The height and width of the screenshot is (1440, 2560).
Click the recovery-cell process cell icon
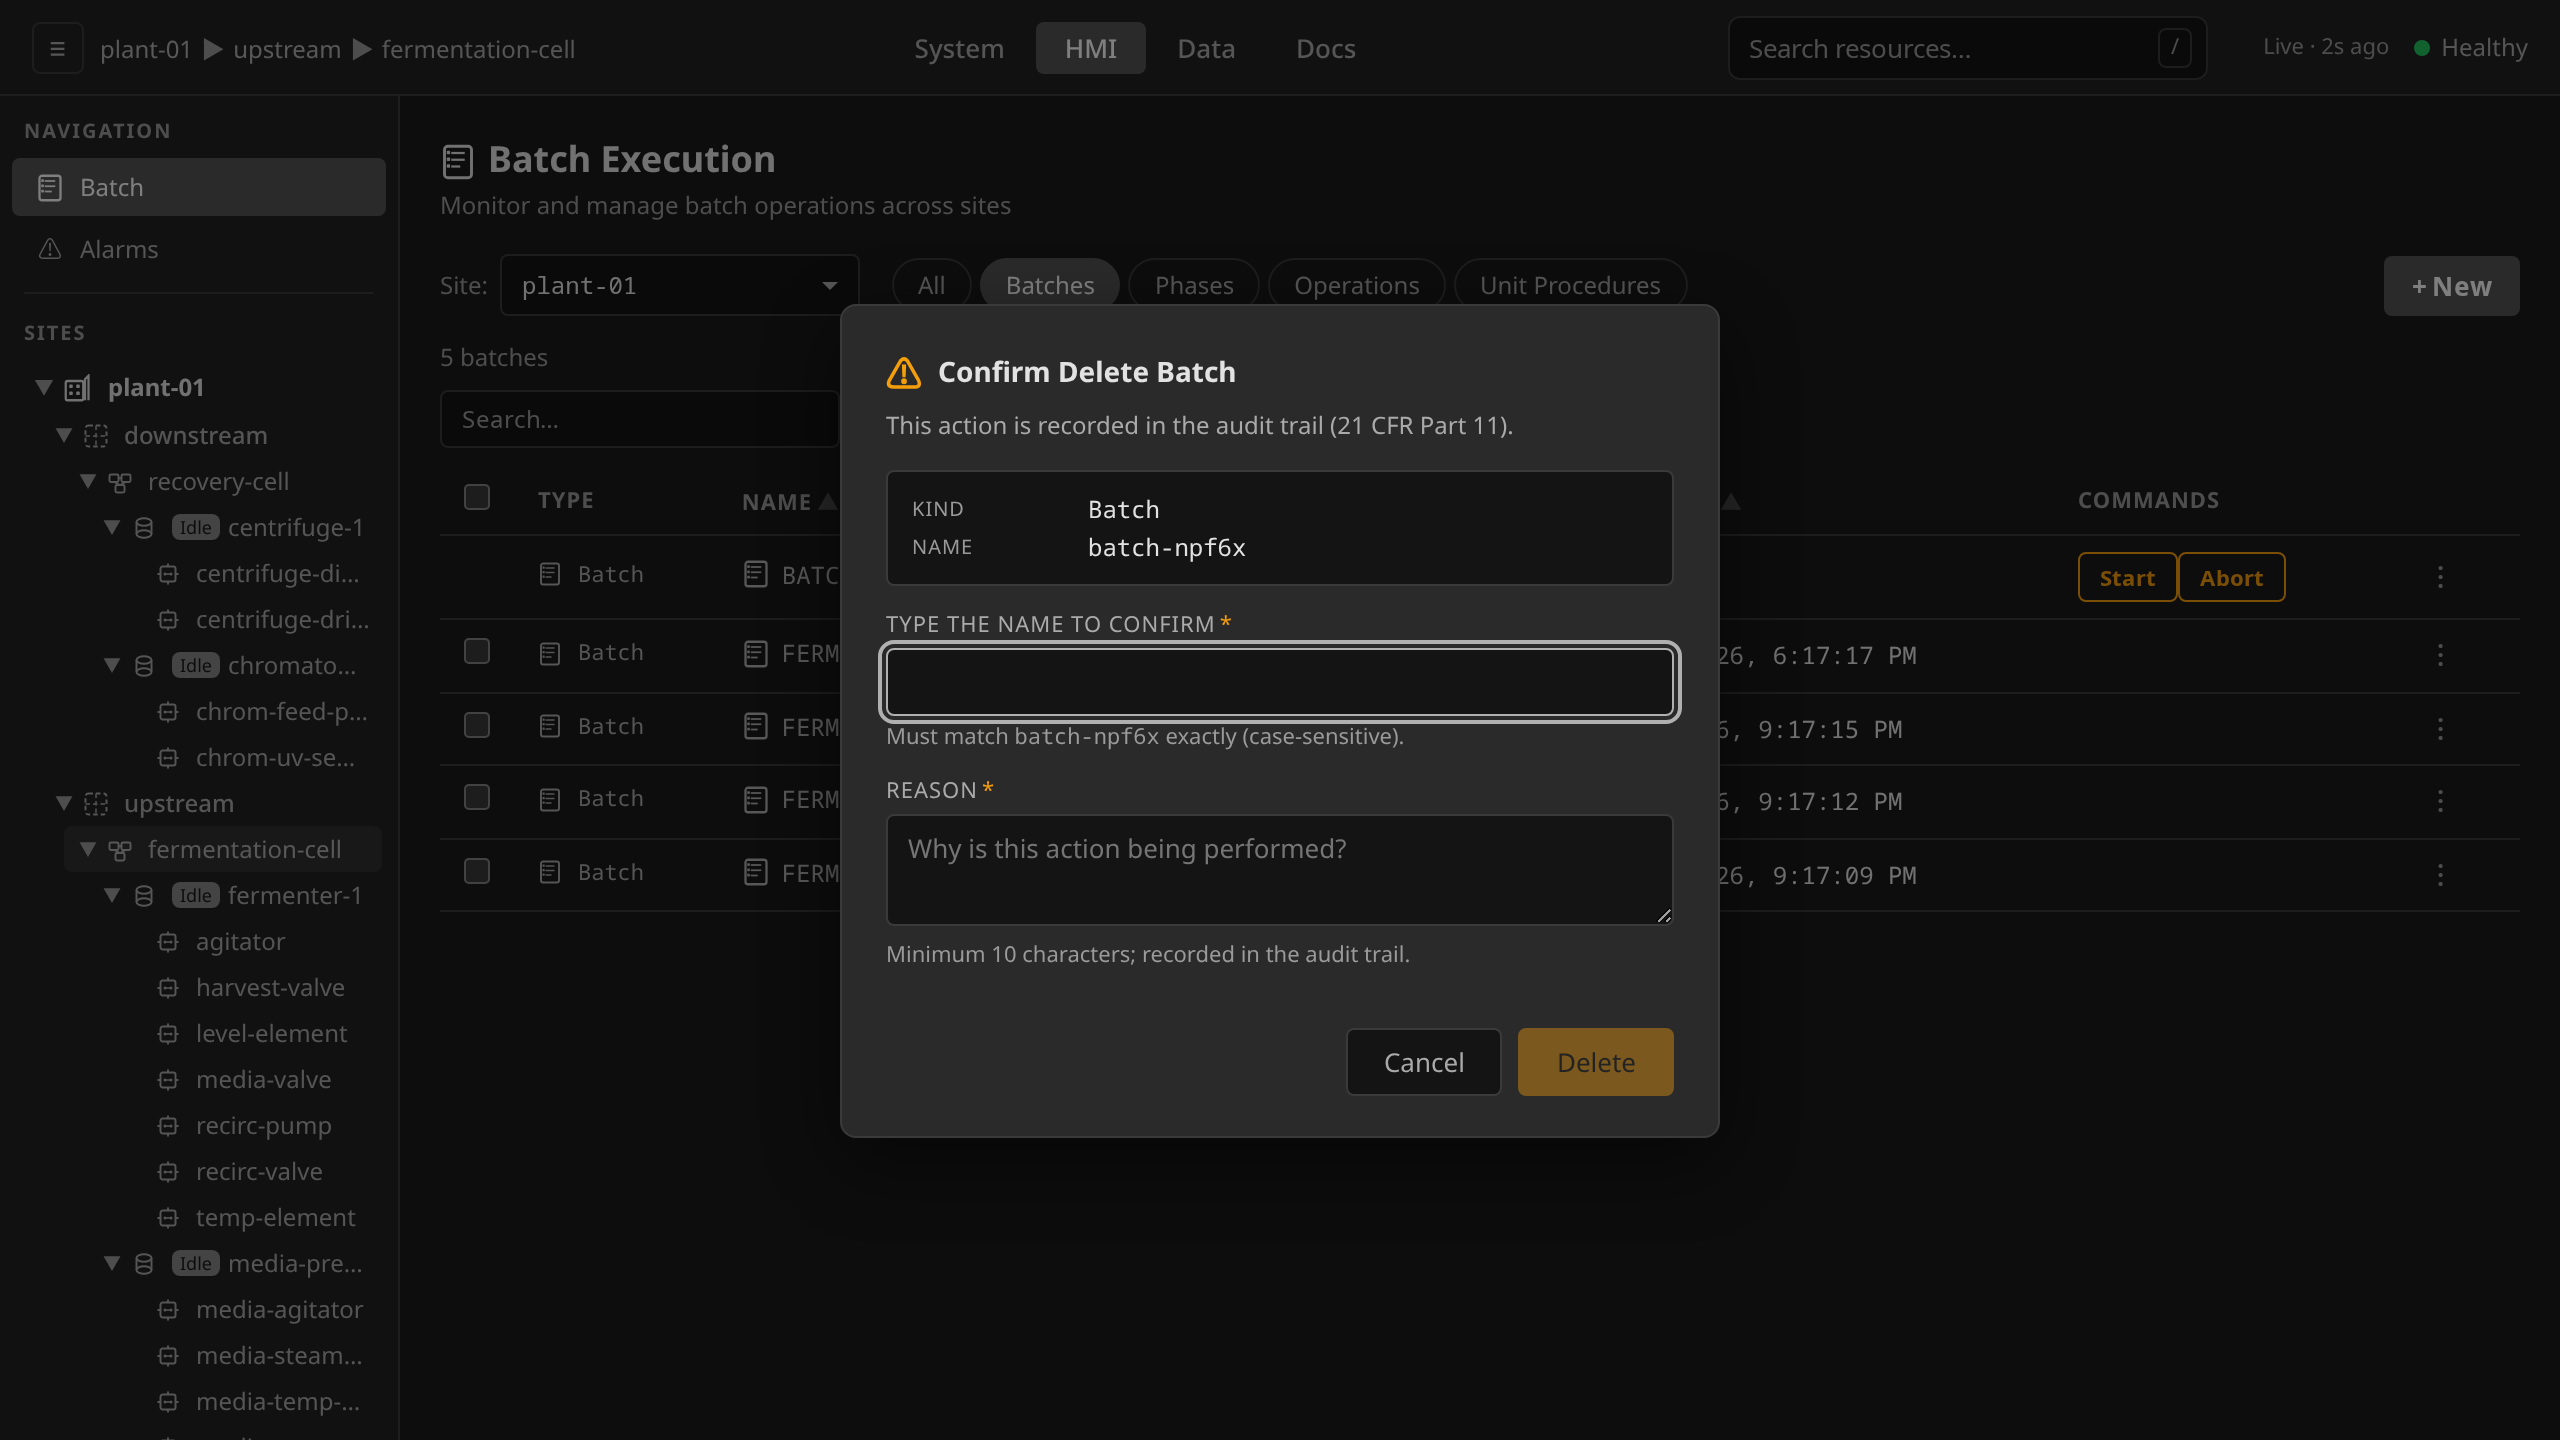[120, 482]
